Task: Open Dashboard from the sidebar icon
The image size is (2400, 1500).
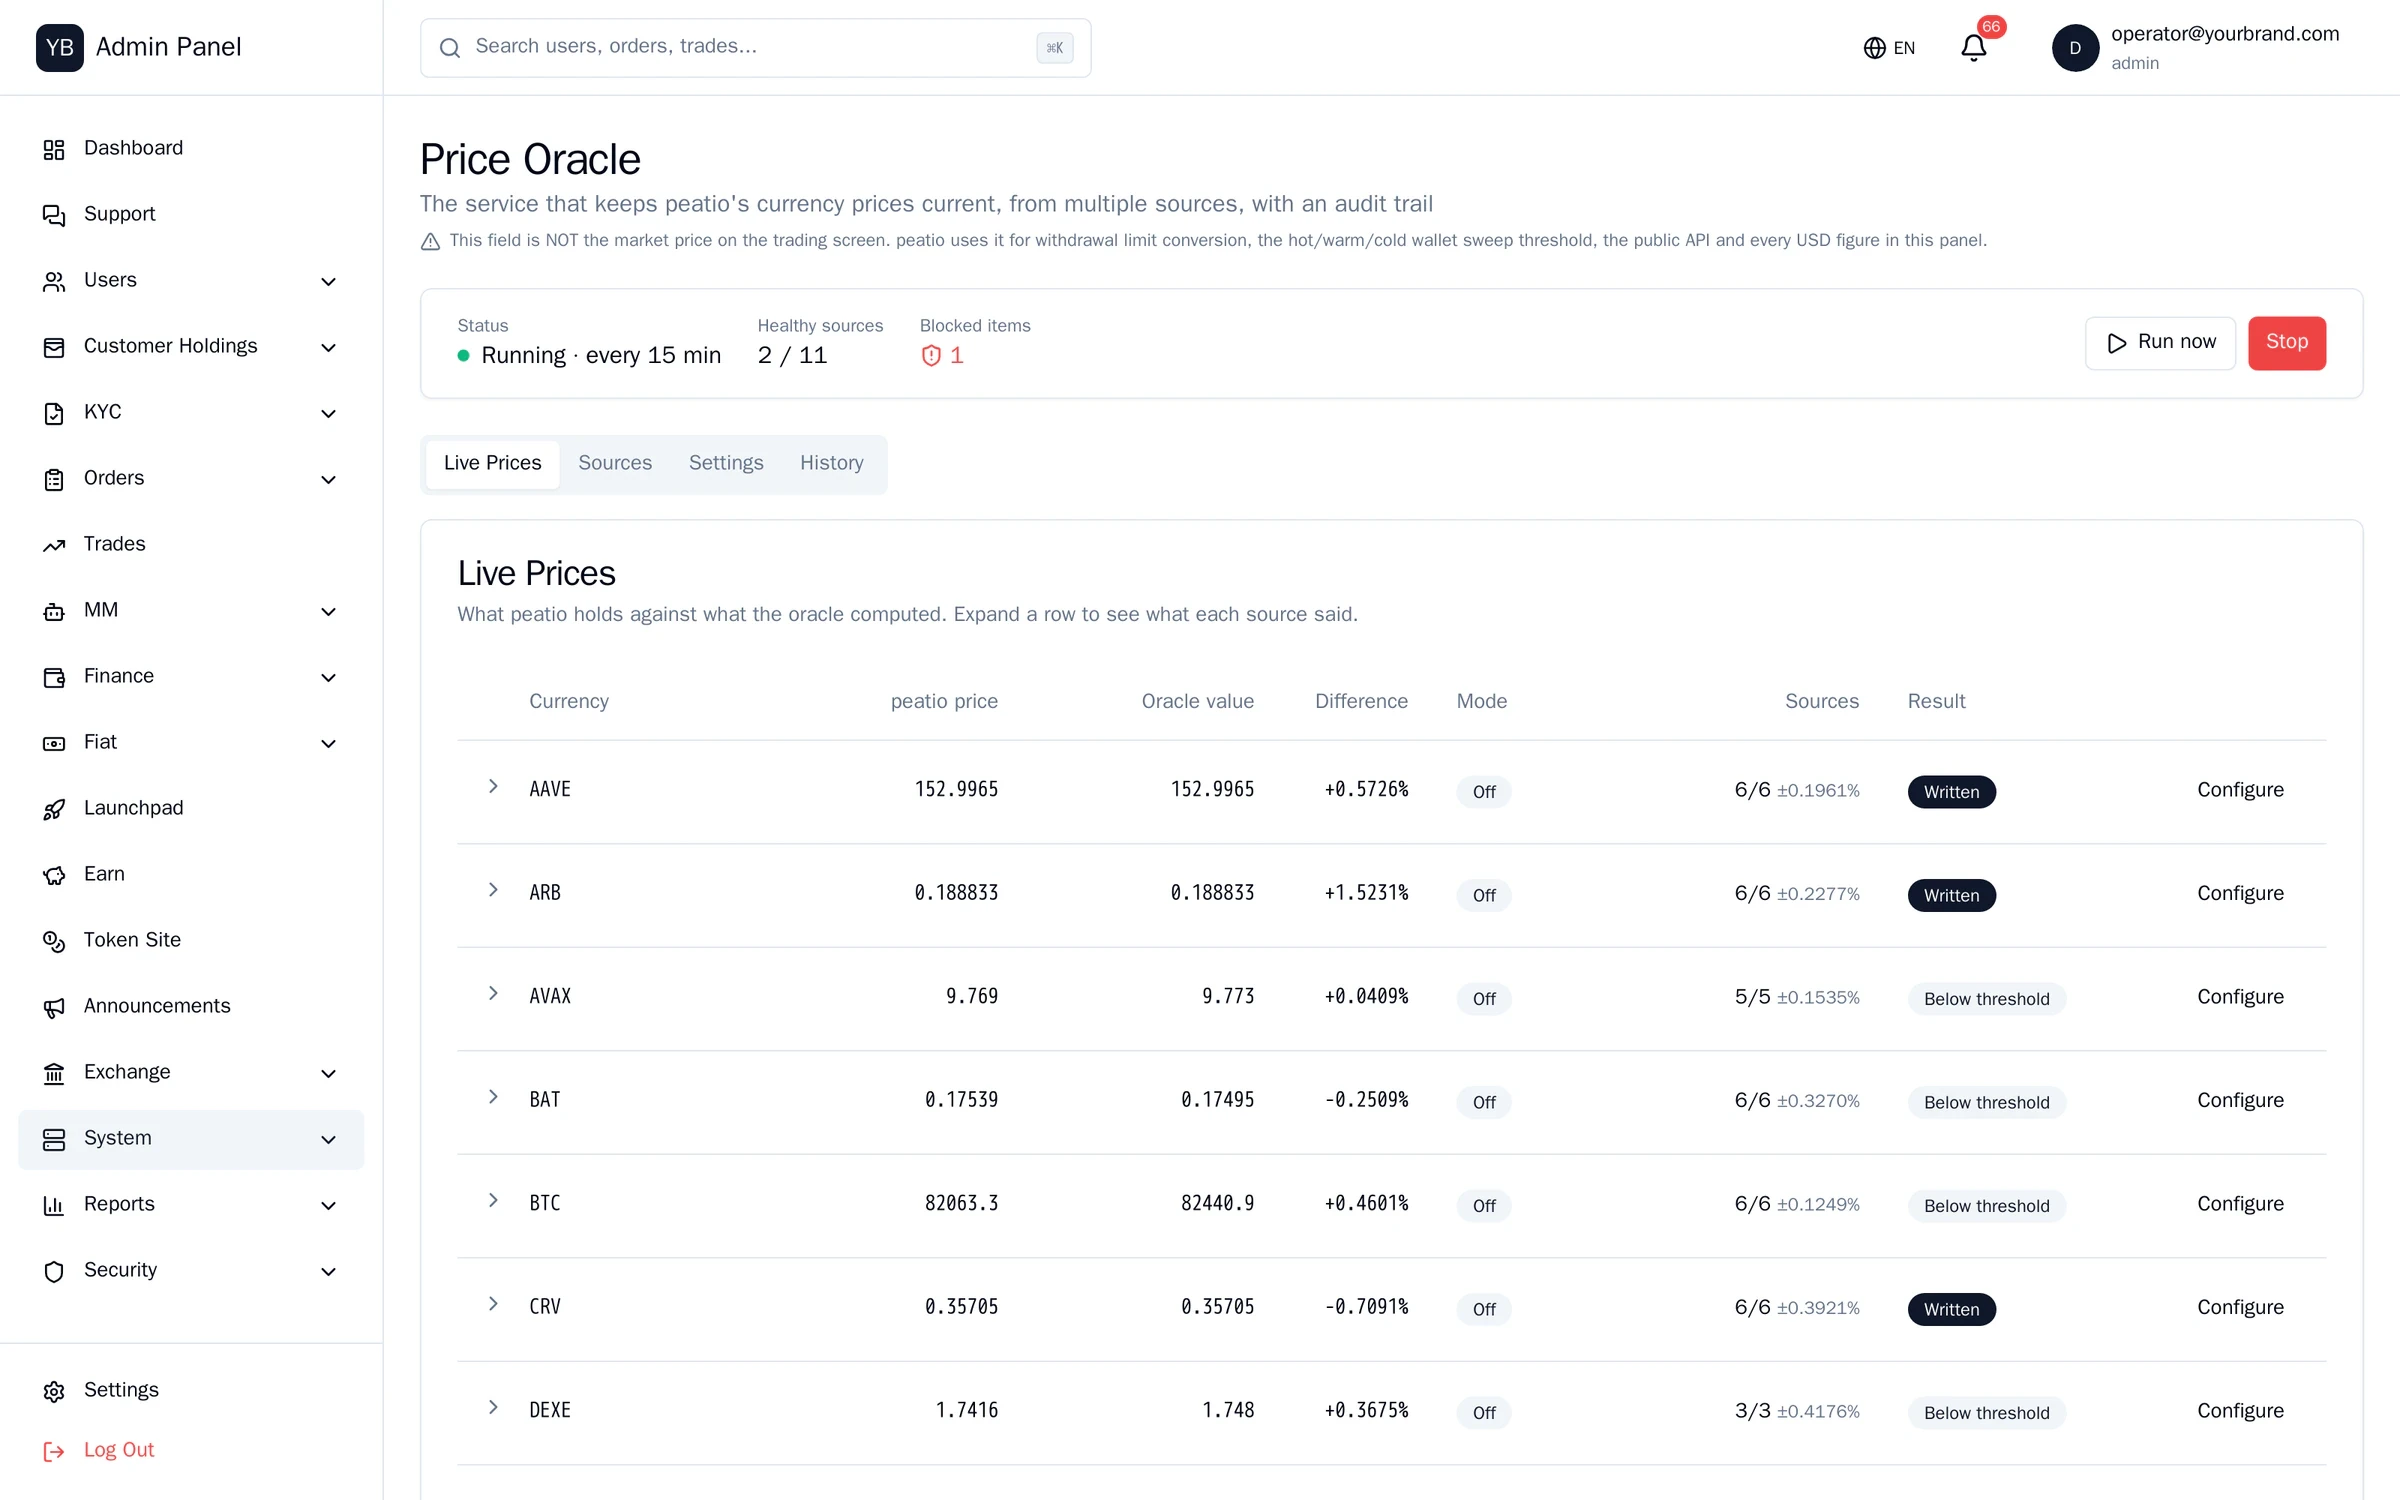Action: [x=54, y=149]
